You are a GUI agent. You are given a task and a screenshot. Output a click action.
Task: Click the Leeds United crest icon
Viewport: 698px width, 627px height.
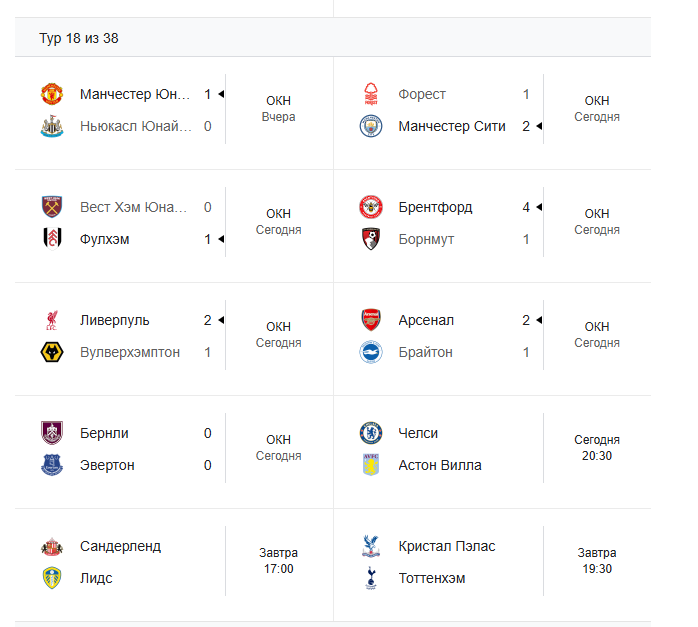pyautogui.click(x=52, y=578)
